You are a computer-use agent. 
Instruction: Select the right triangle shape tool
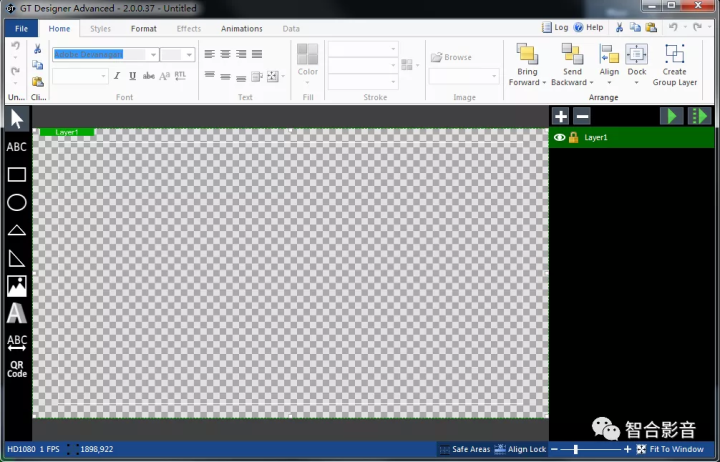click(x=16, y=258)
